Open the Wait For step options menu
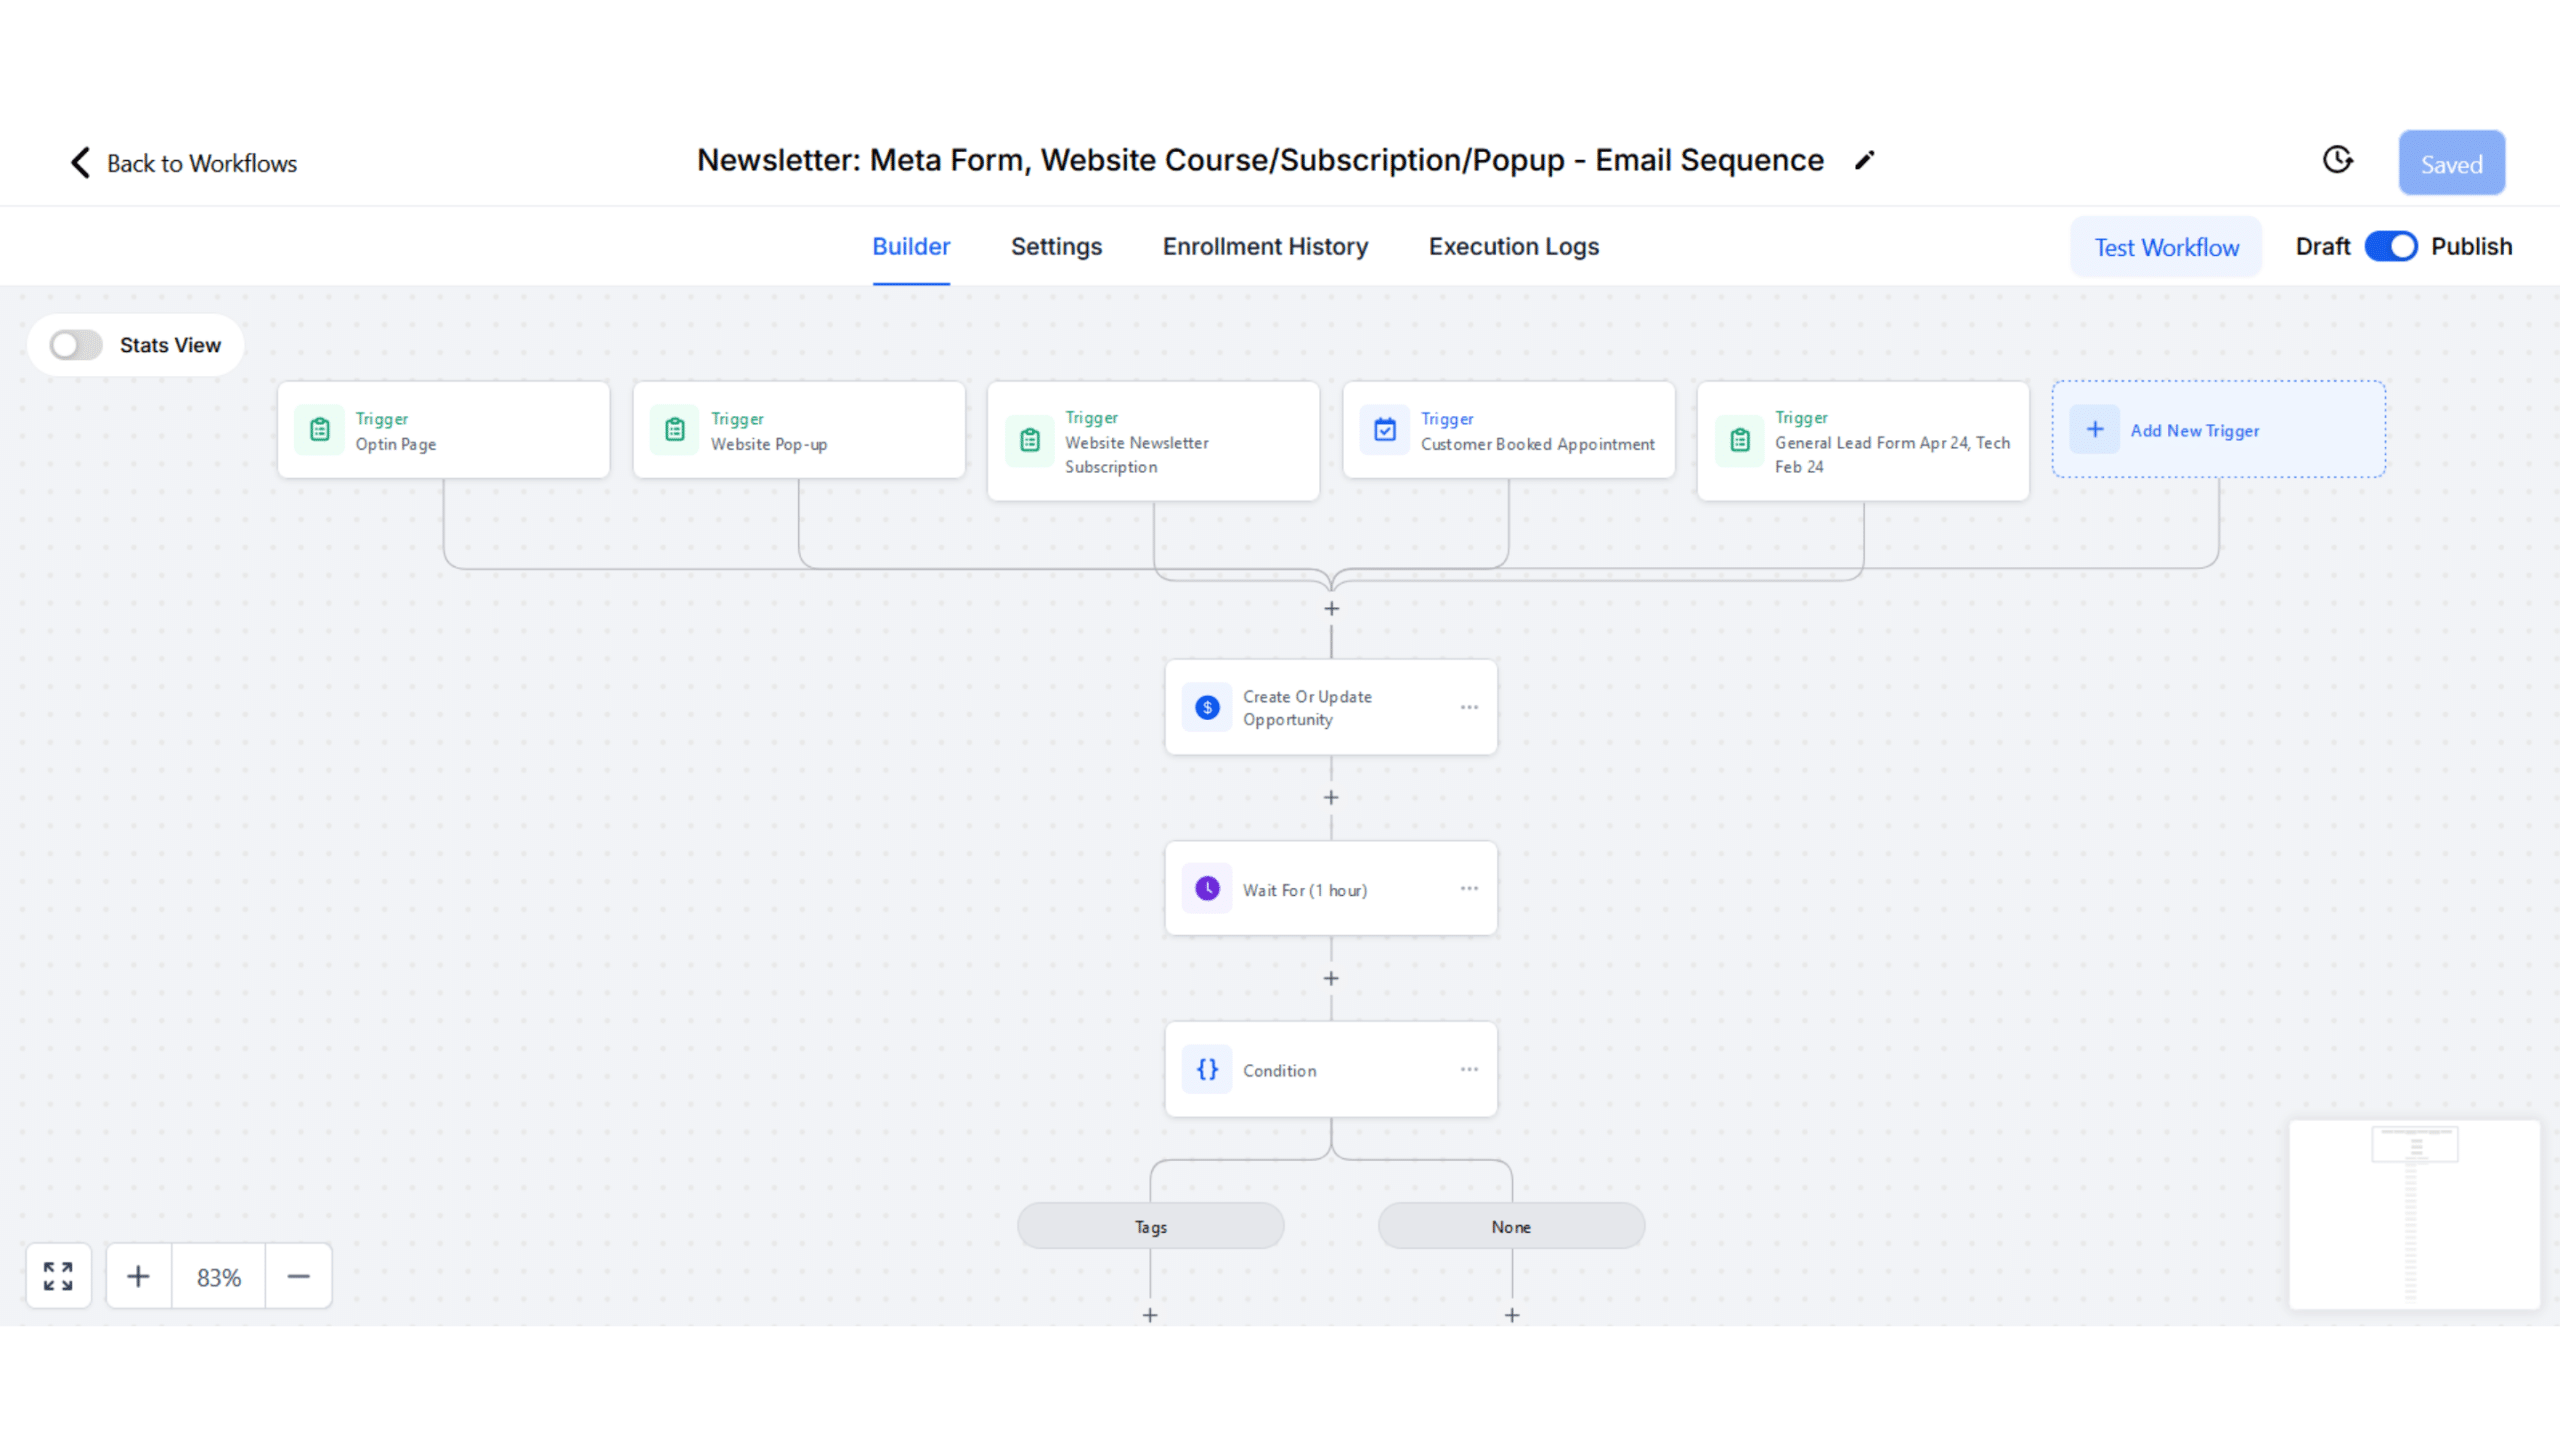 (x=1468, y=888)
